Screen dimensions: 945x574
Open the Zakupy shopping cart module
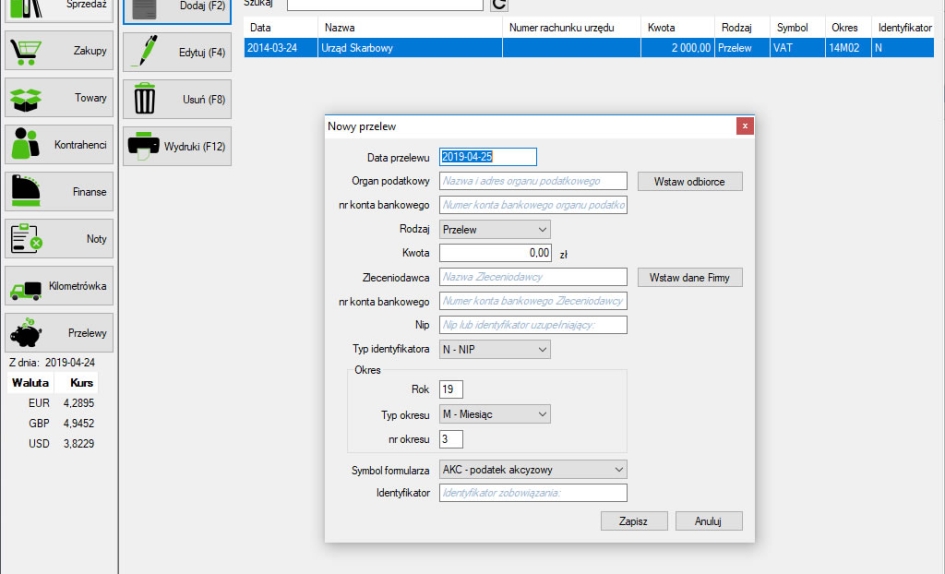pos(59,51)
